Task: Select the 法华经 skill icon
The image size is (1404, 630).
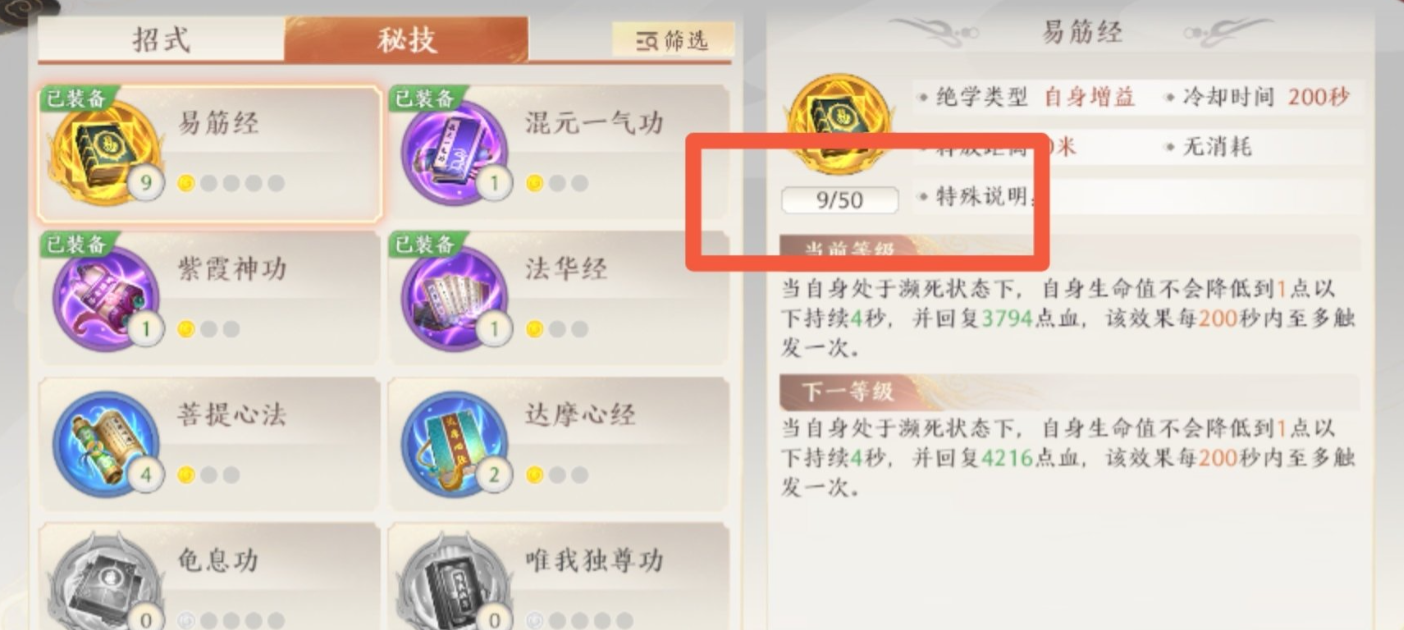Action: (453, 298)
